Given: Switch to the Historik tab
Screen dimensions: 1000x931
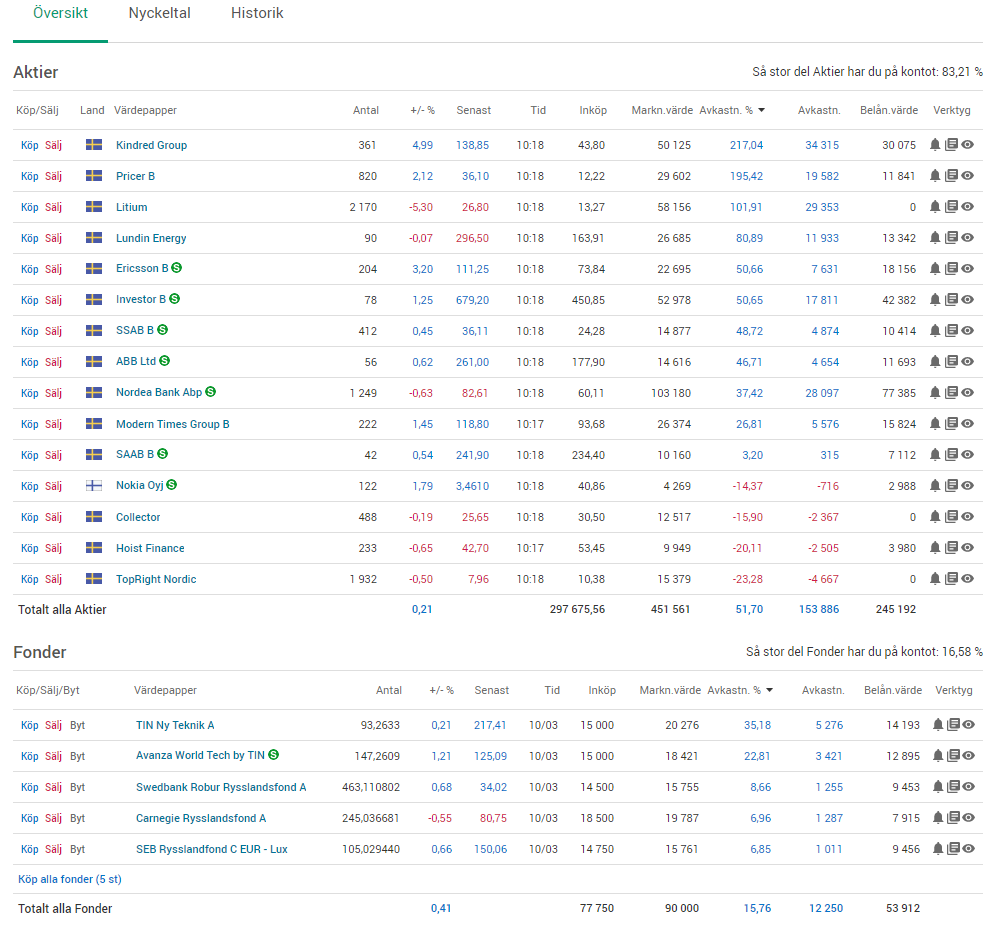Looking at the screenshot, I should tap(257, 13).
